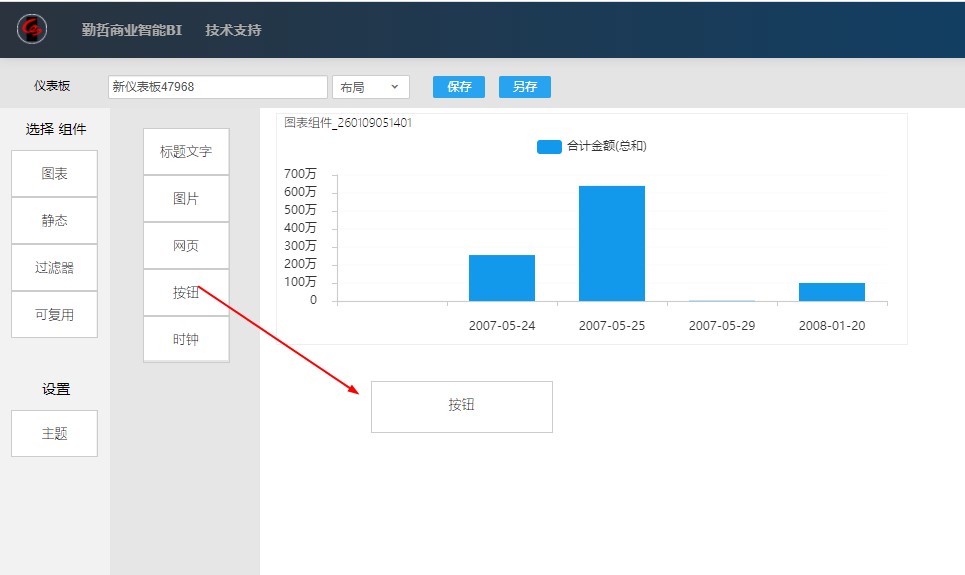Image resolution: width=965 pixels, height=575 pixels.
Task: Open the 可复用 component category
Action: pyautogui.click(x=54, y=315)
